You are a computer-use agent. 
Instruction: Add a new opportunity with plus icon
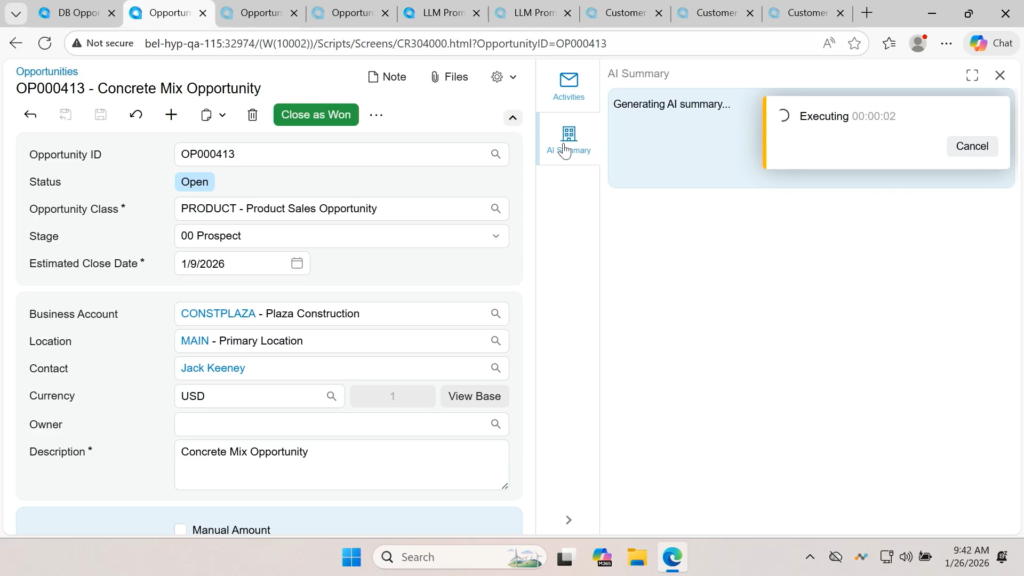pyautogui.click(x=171, y=115)
